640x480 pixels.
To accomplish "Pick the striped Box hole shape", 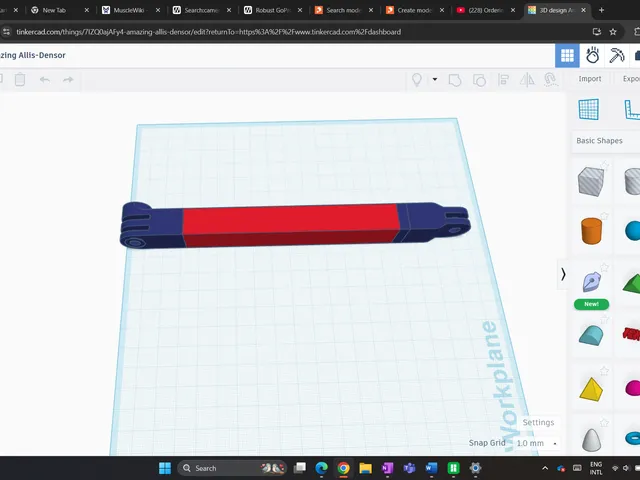I will coord(591,182).
